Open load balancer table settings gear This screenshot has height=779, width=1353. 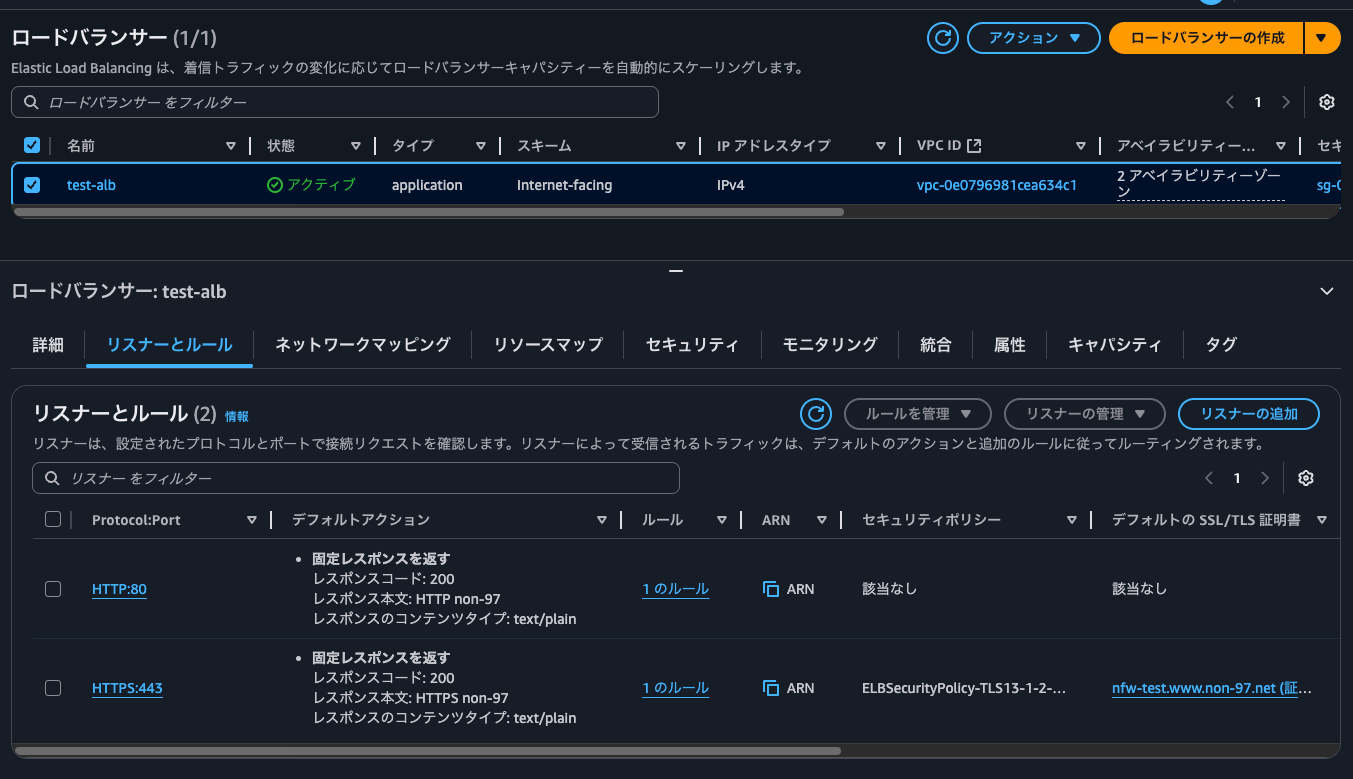click(x=1327, y=102)
